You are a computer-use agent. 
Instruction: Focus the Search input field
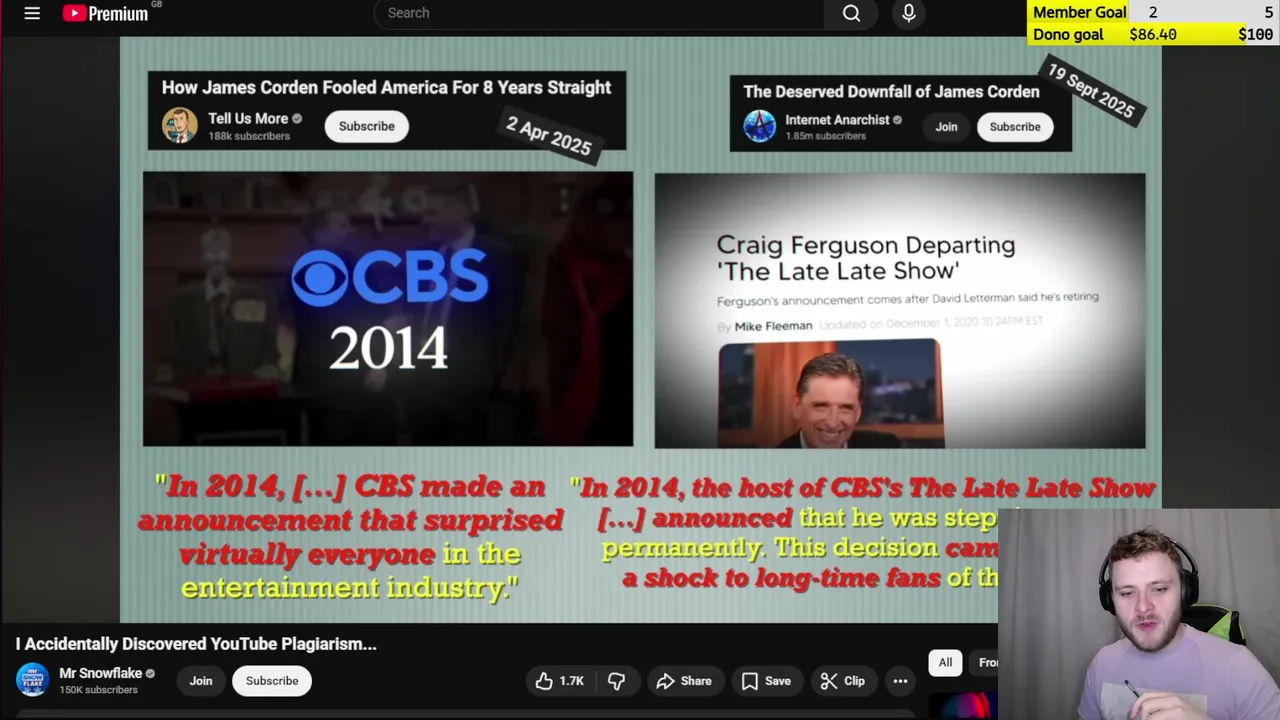click(600, 13)
